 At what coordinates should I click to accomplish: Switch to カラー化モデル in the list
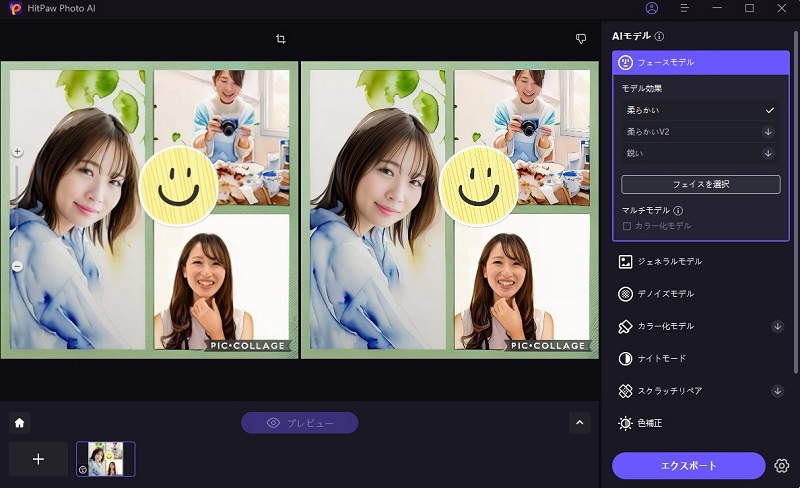[701, 326]
